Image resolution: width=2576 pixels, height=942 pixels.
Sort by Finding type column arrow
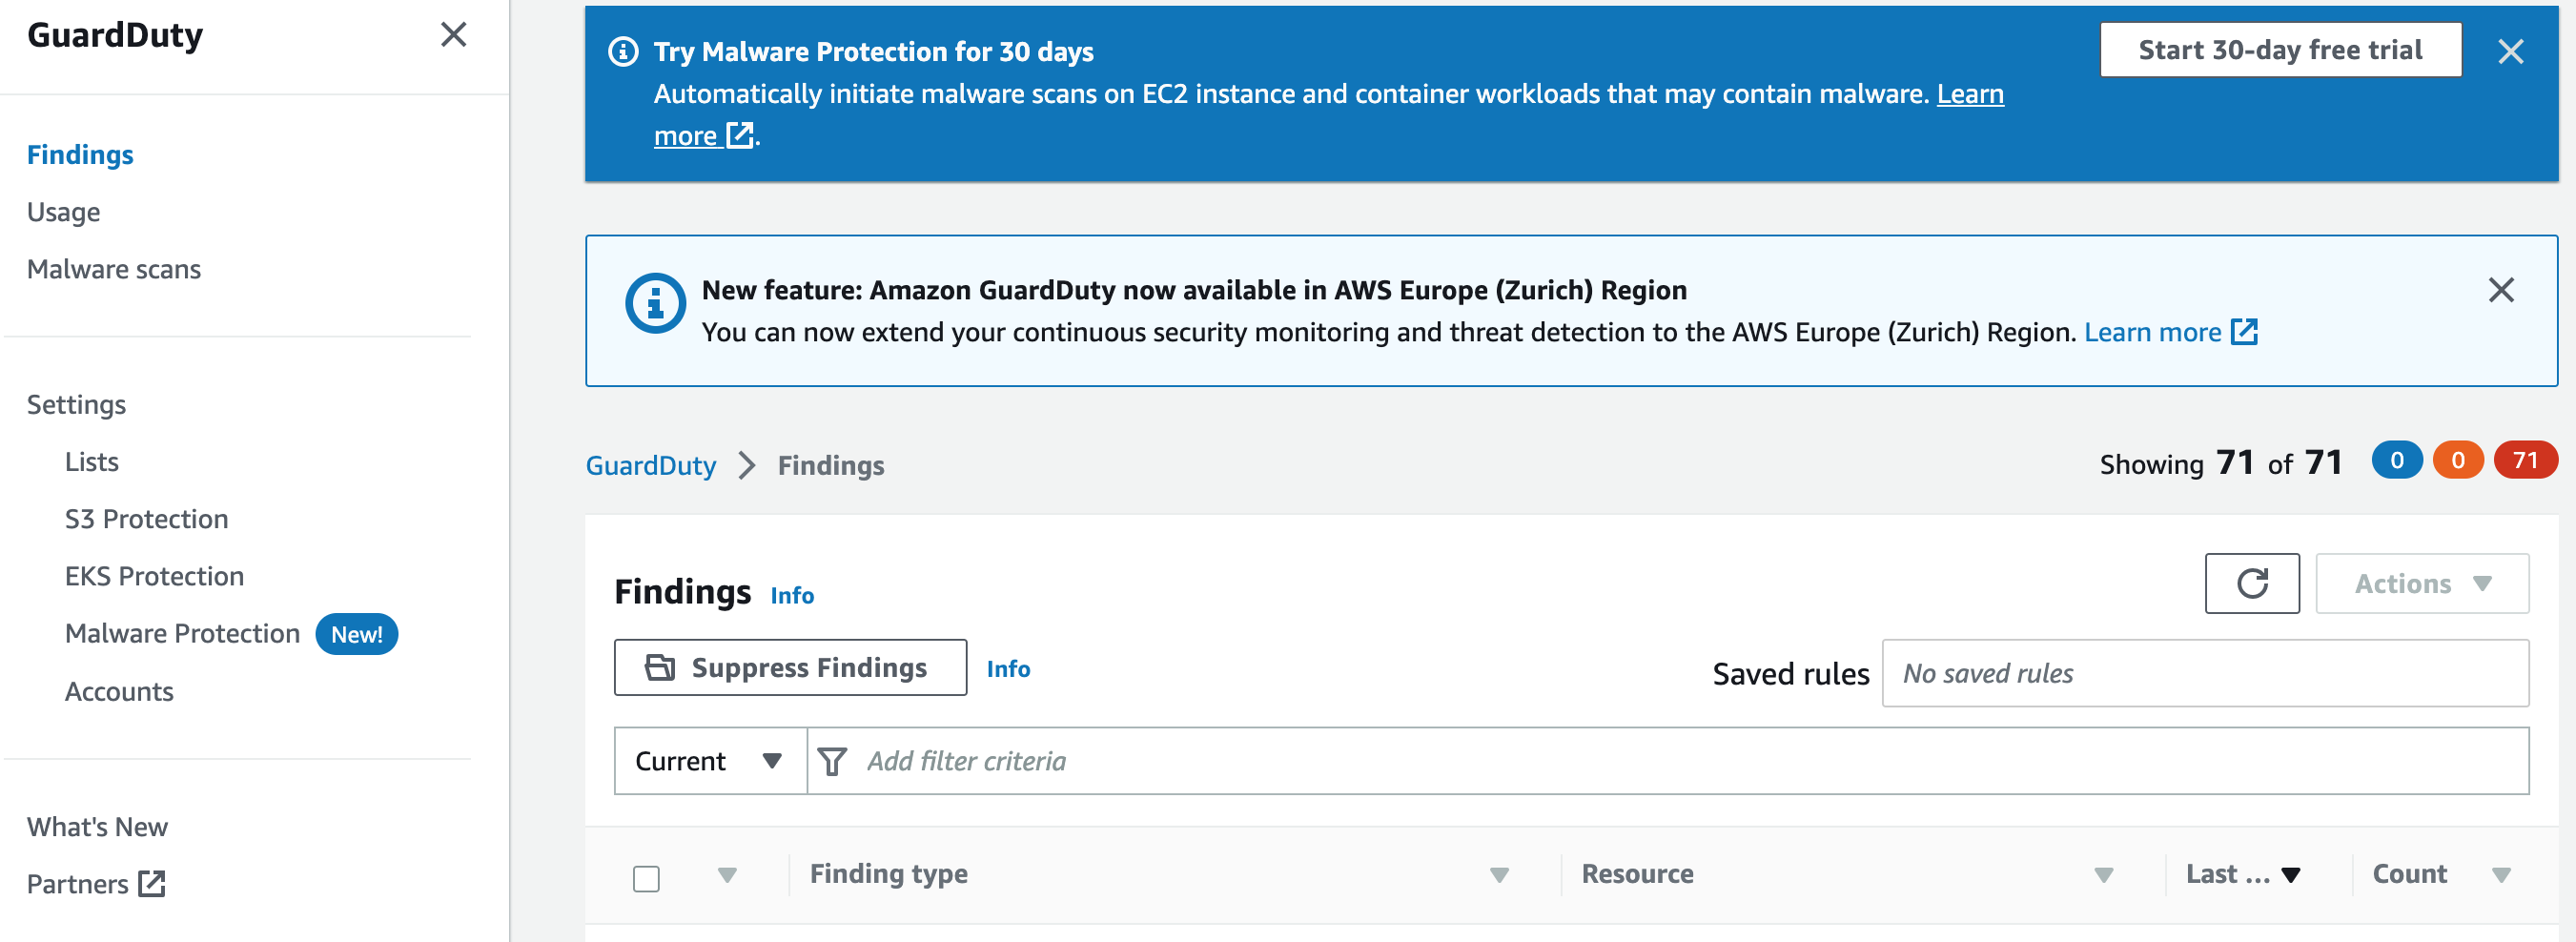click(1498, 875)
